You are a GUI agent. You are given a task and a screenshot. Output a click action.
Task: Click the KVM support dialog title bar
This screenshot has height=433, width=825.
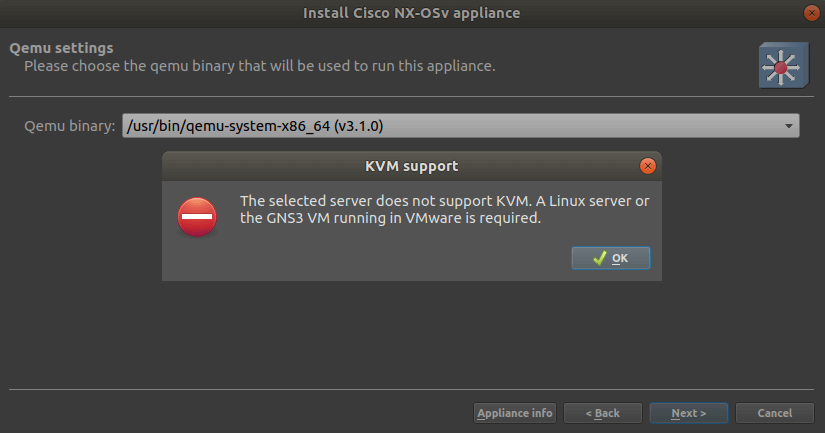click(x=411, y=165)
